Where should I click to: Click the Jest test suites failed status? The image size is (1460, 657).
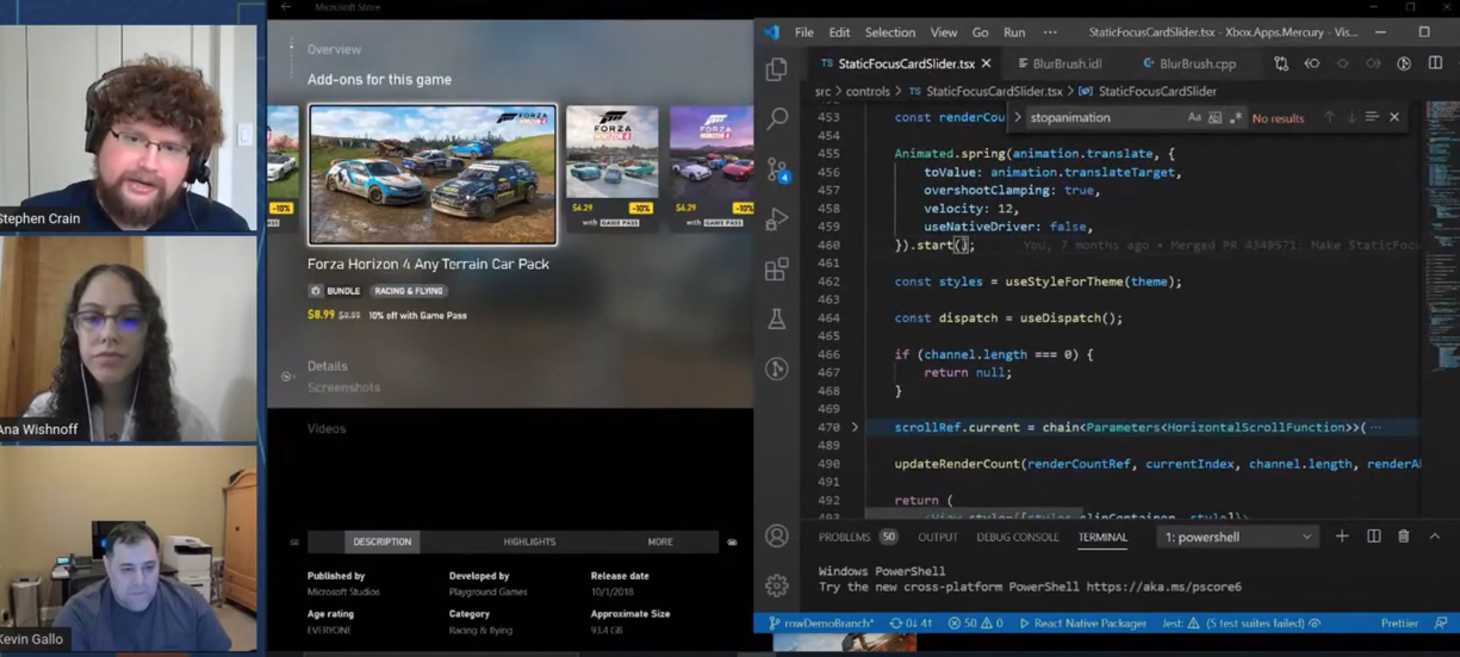pos(1241,623)
